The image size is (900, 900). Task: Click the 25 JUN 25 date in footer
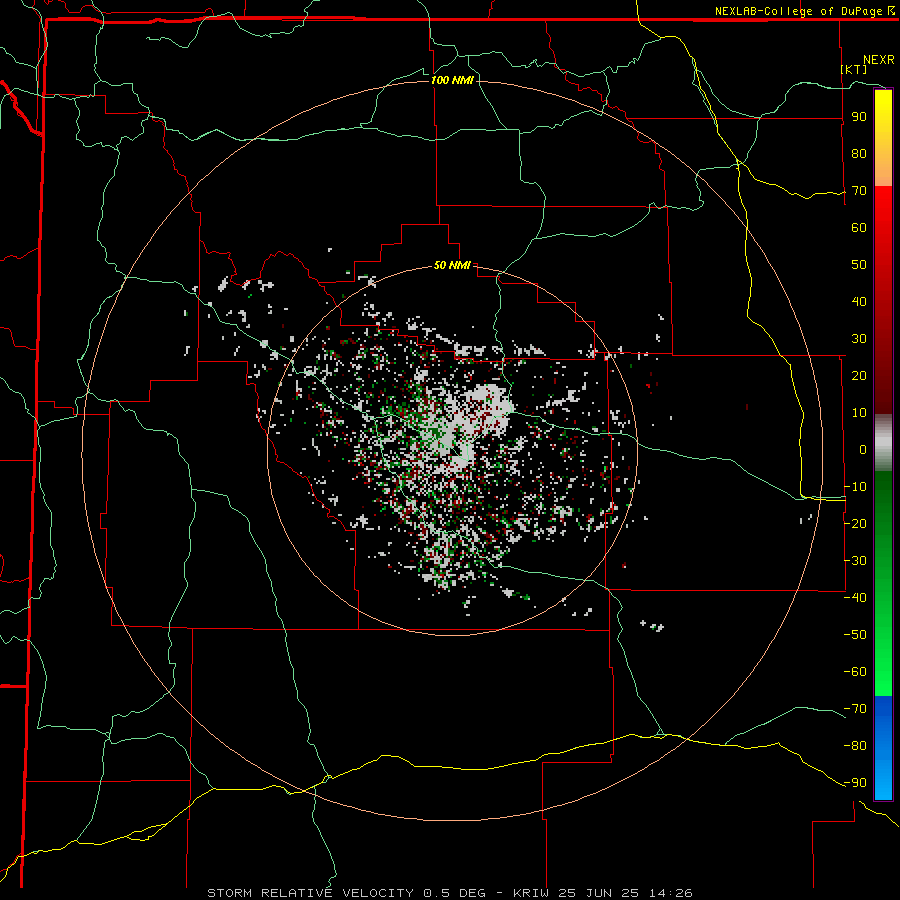[x=599, y=893]
